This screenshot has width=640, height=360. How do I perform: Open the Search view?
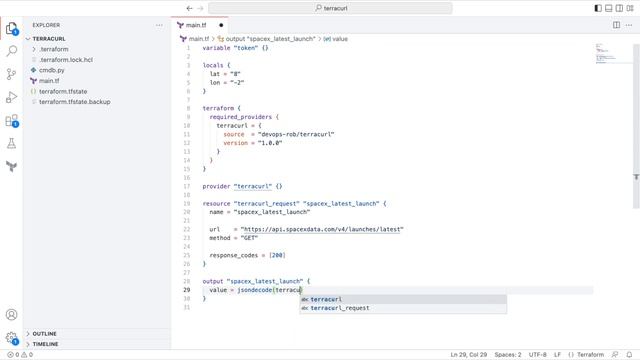pos(11,51)
